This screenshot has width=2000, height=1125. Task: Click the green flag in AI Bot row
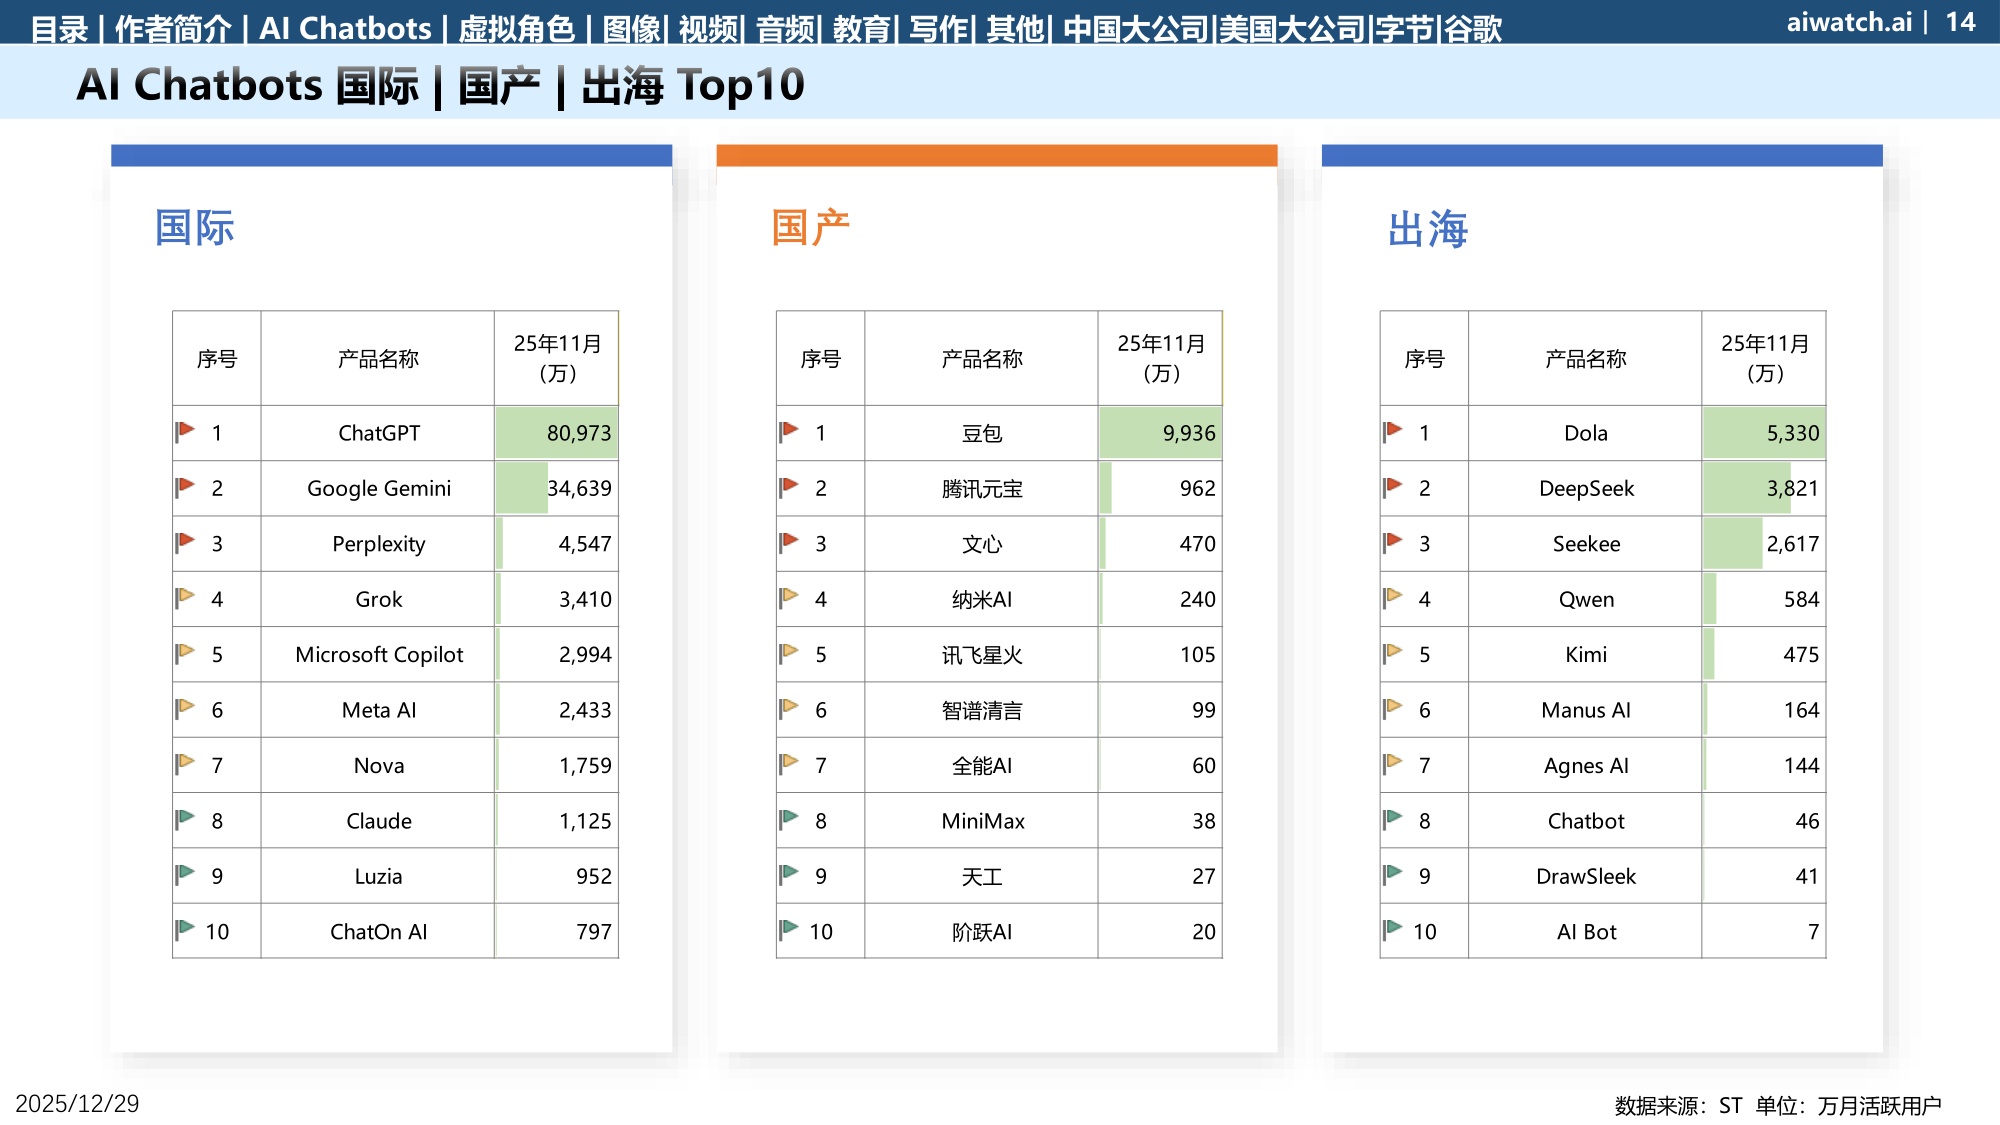1393,929
